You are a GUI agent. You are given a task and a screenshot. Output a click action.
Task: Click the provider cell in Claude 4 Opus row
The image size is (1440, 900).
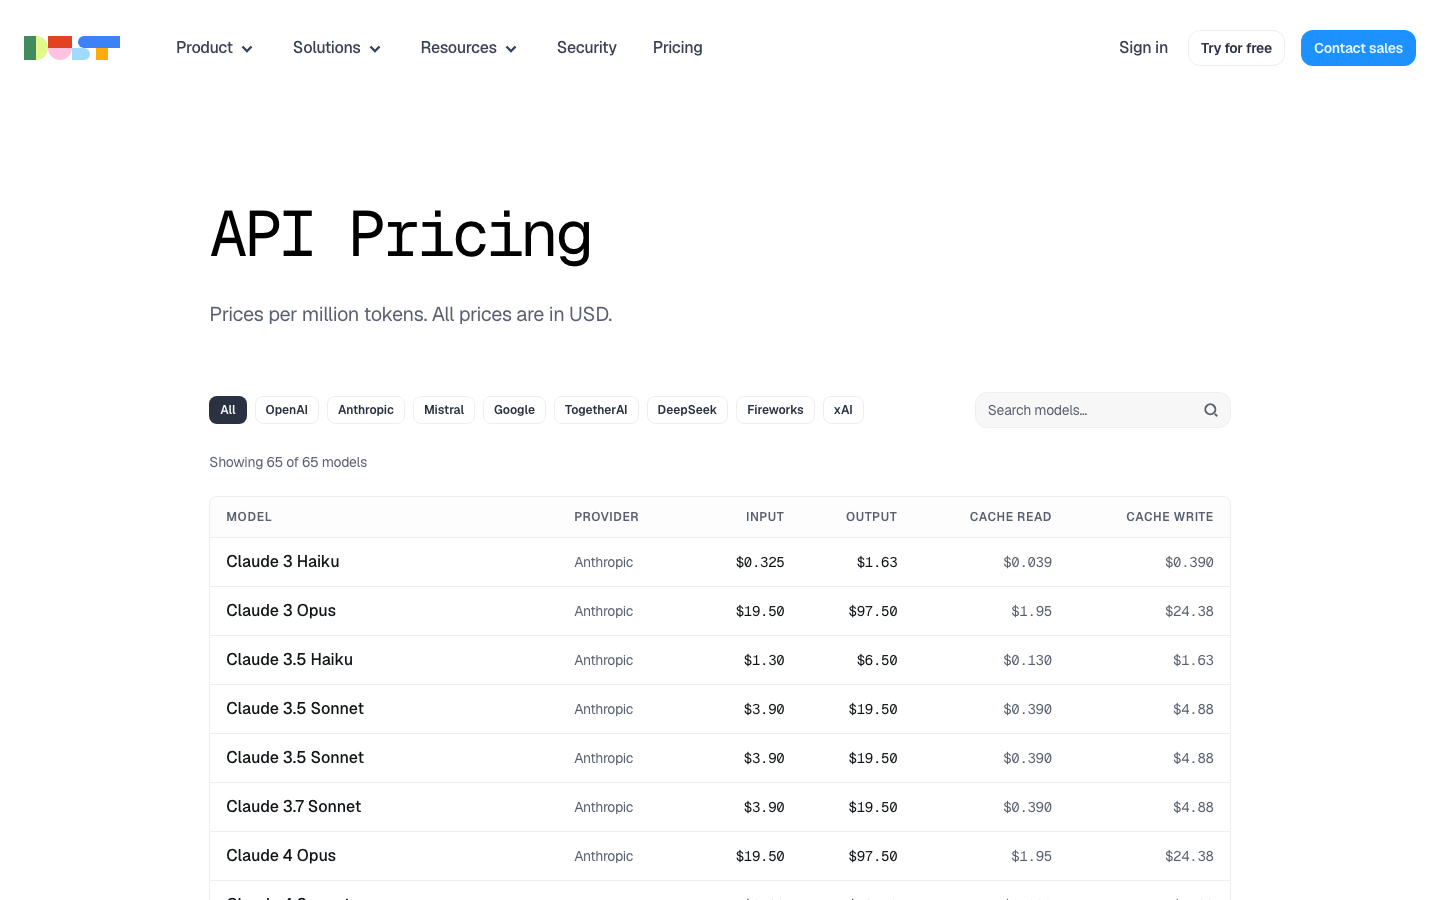[604, 856]
